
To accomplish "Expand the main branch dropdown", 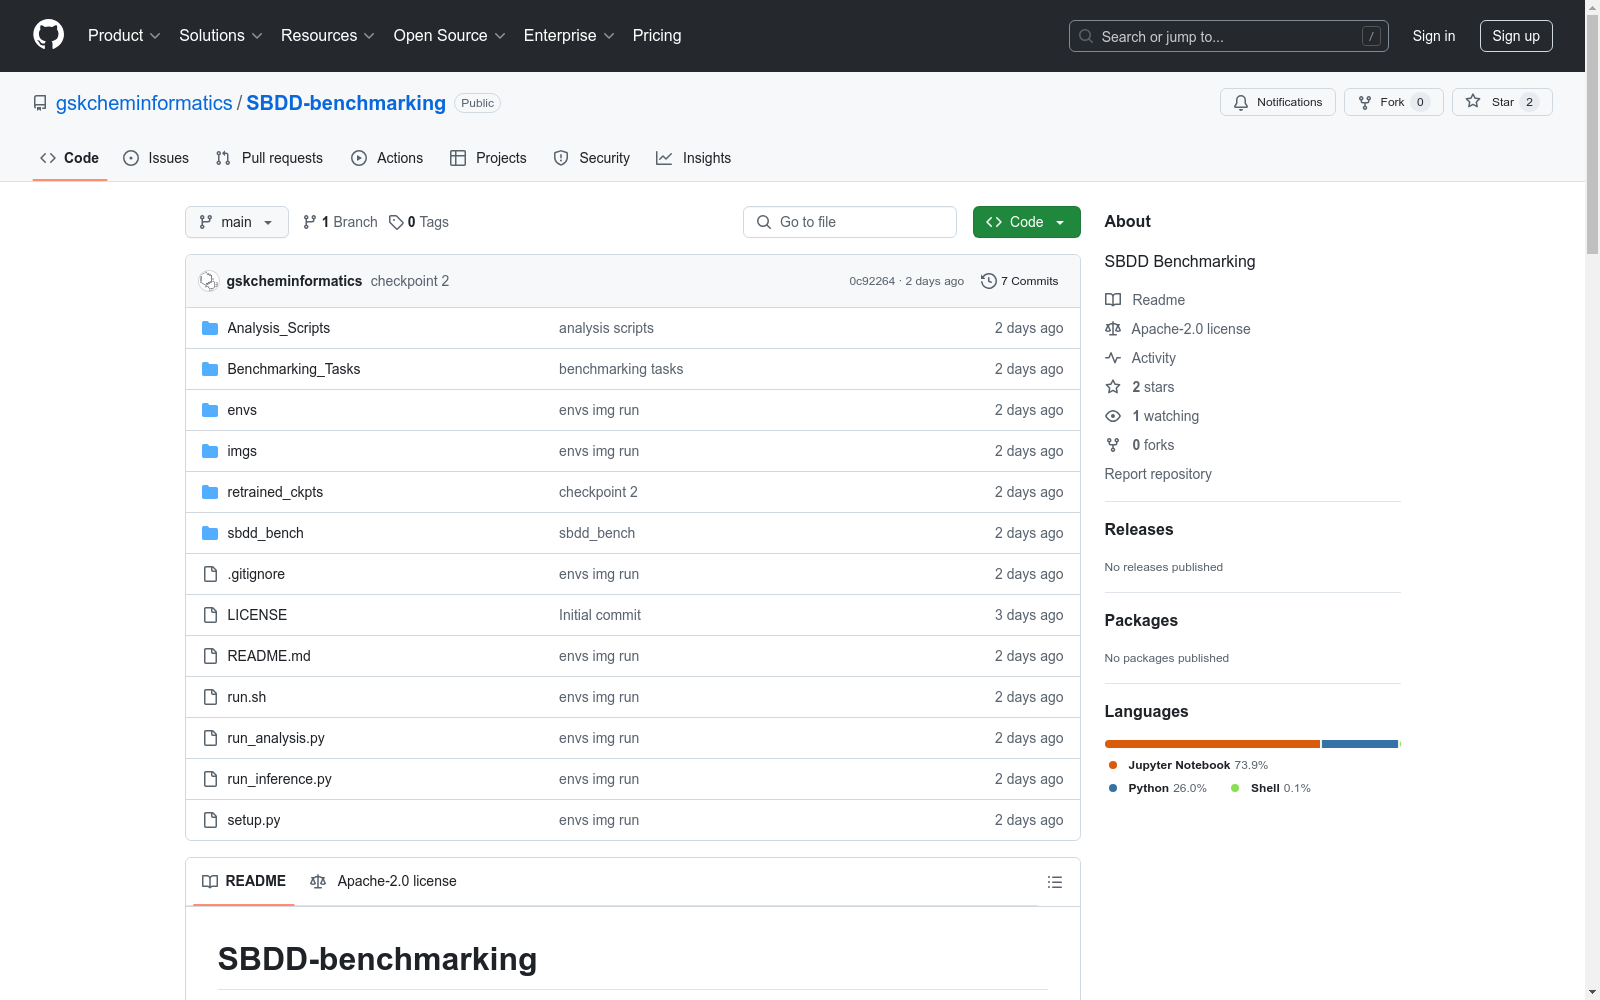I will tap(236, 222).
